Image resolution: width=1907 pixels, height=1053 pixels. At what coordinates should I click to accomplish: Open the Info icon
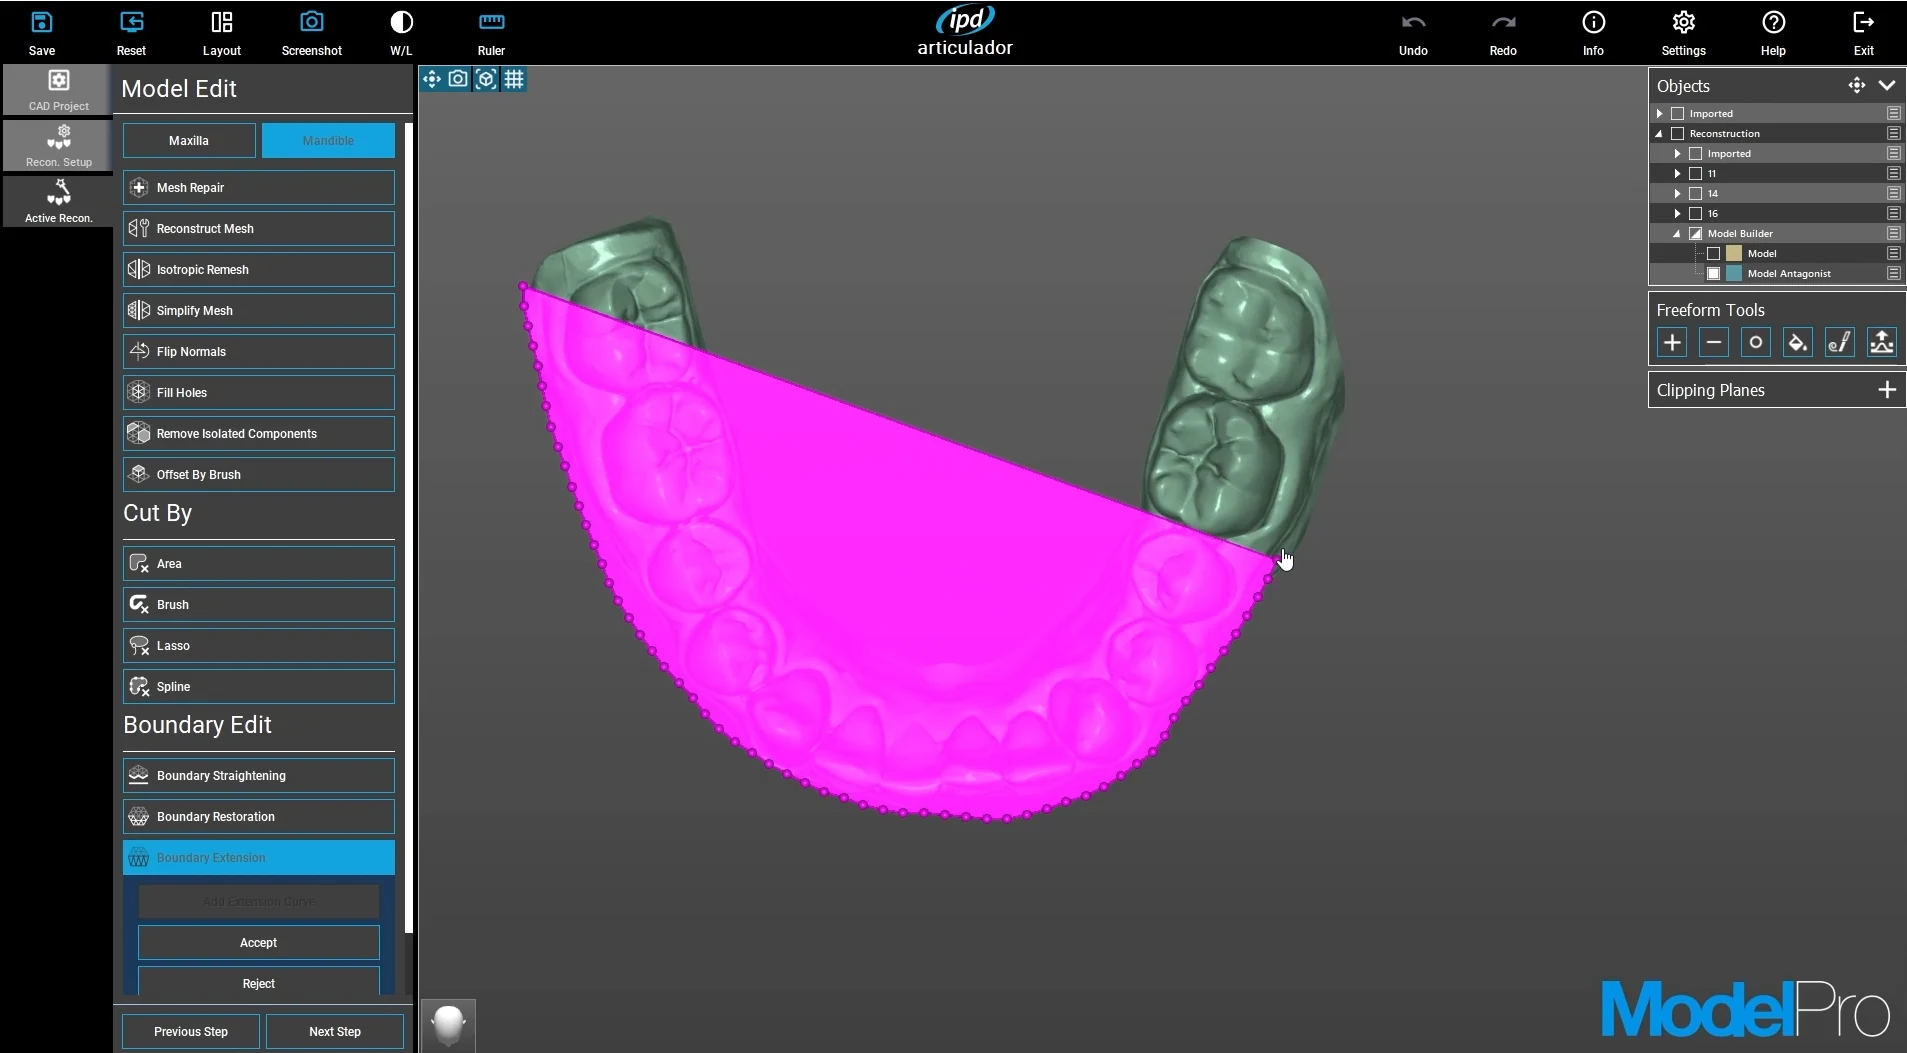click(1594, 22)
